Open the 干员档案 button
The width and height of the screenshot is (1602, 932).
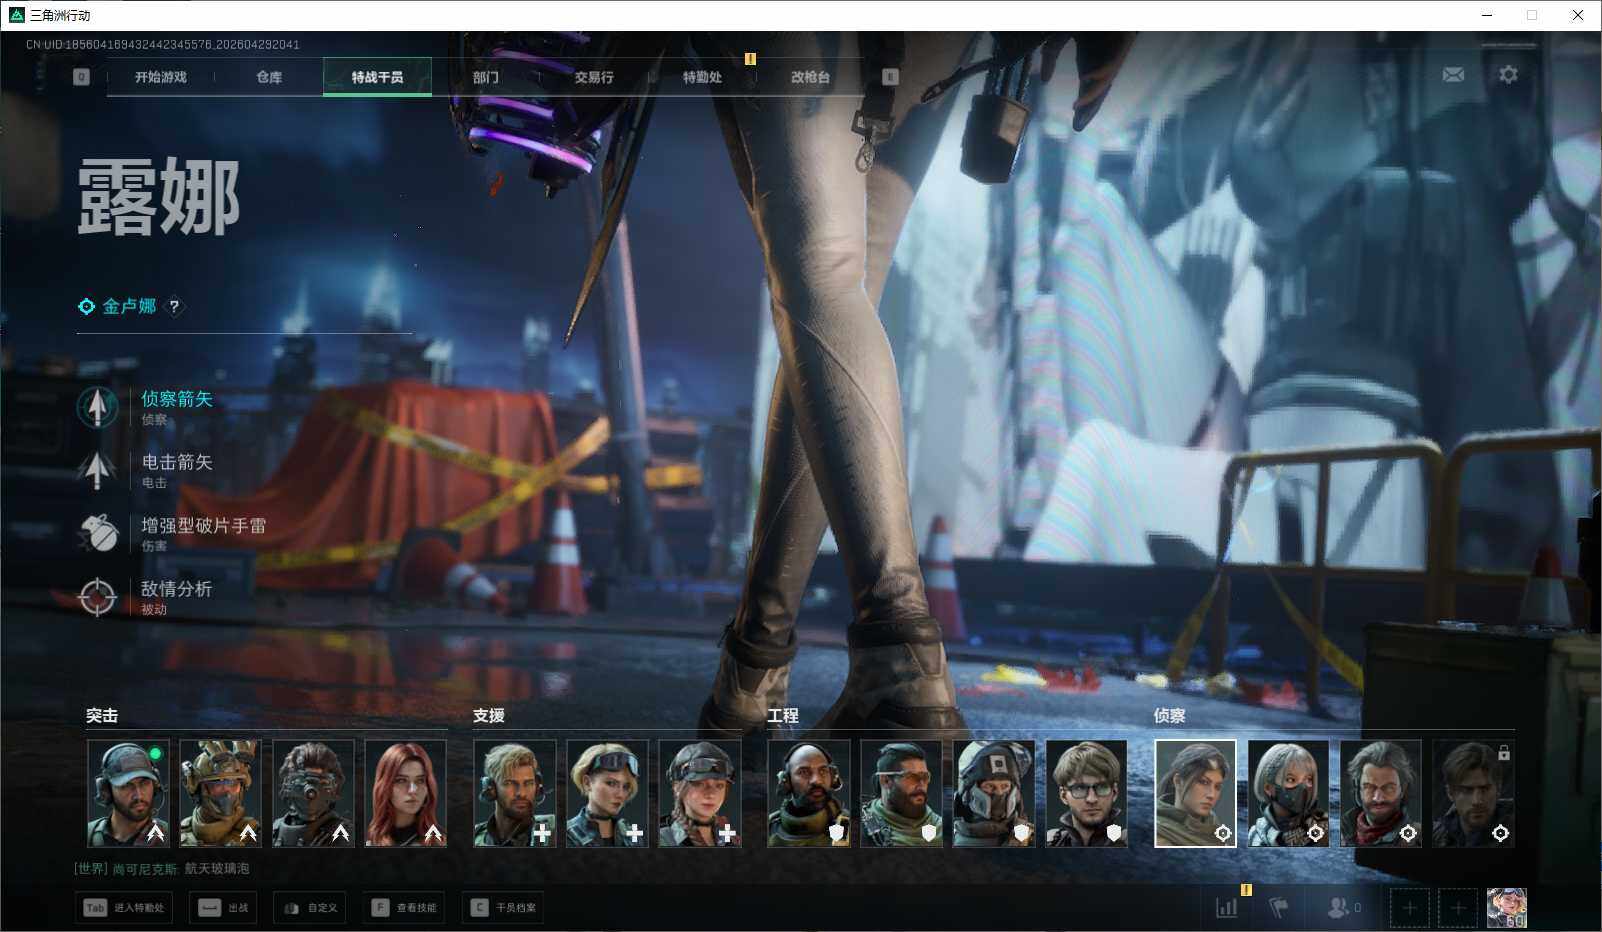(504, 908)
